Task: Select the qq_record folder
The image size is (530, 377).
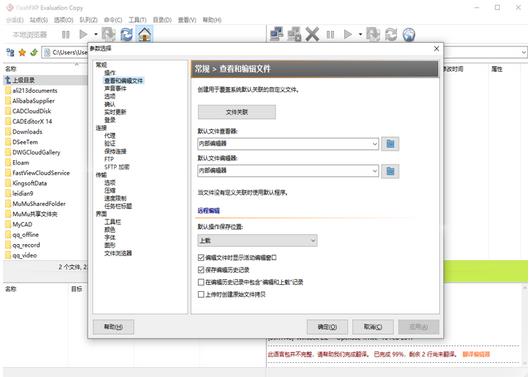Action: tap(26, 245)
